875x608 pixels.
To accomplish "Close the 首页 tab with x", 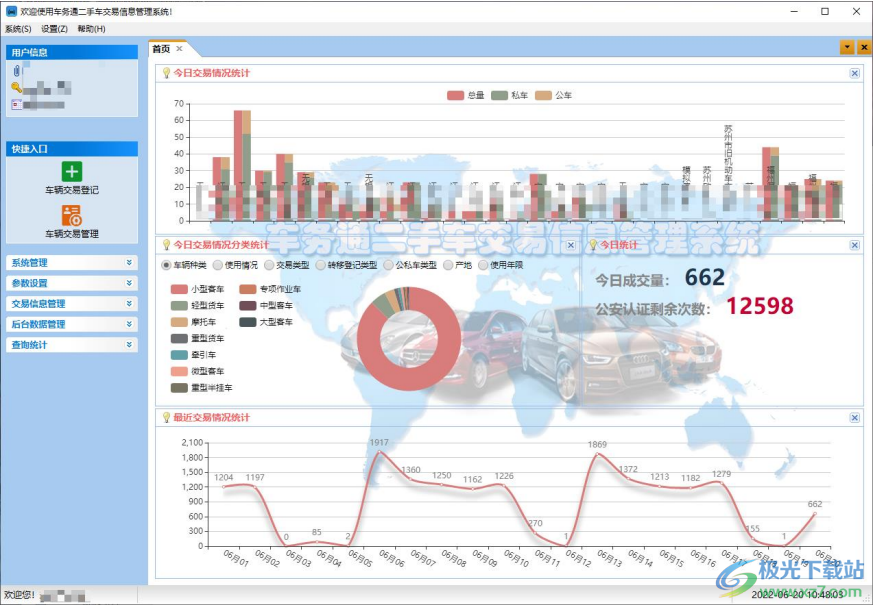I will 179,49.
